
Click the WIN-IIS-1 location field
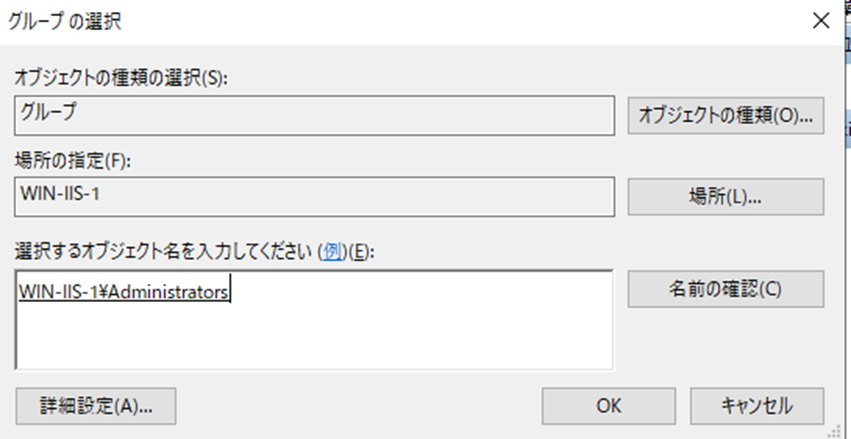coord(314,197)
